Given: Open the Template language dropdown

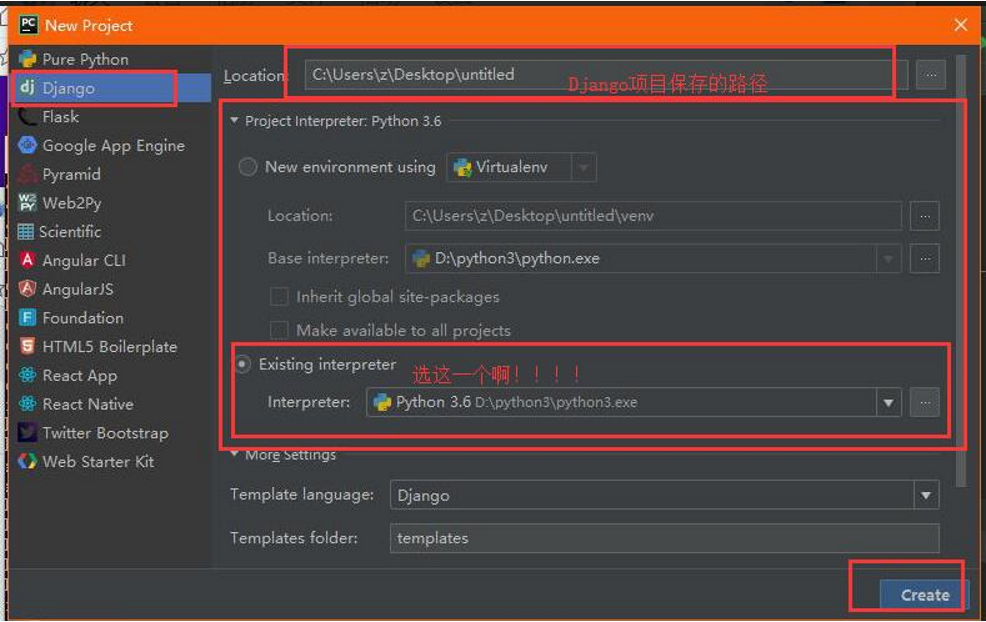Looking at the screenshot, I should click(926, 496).
